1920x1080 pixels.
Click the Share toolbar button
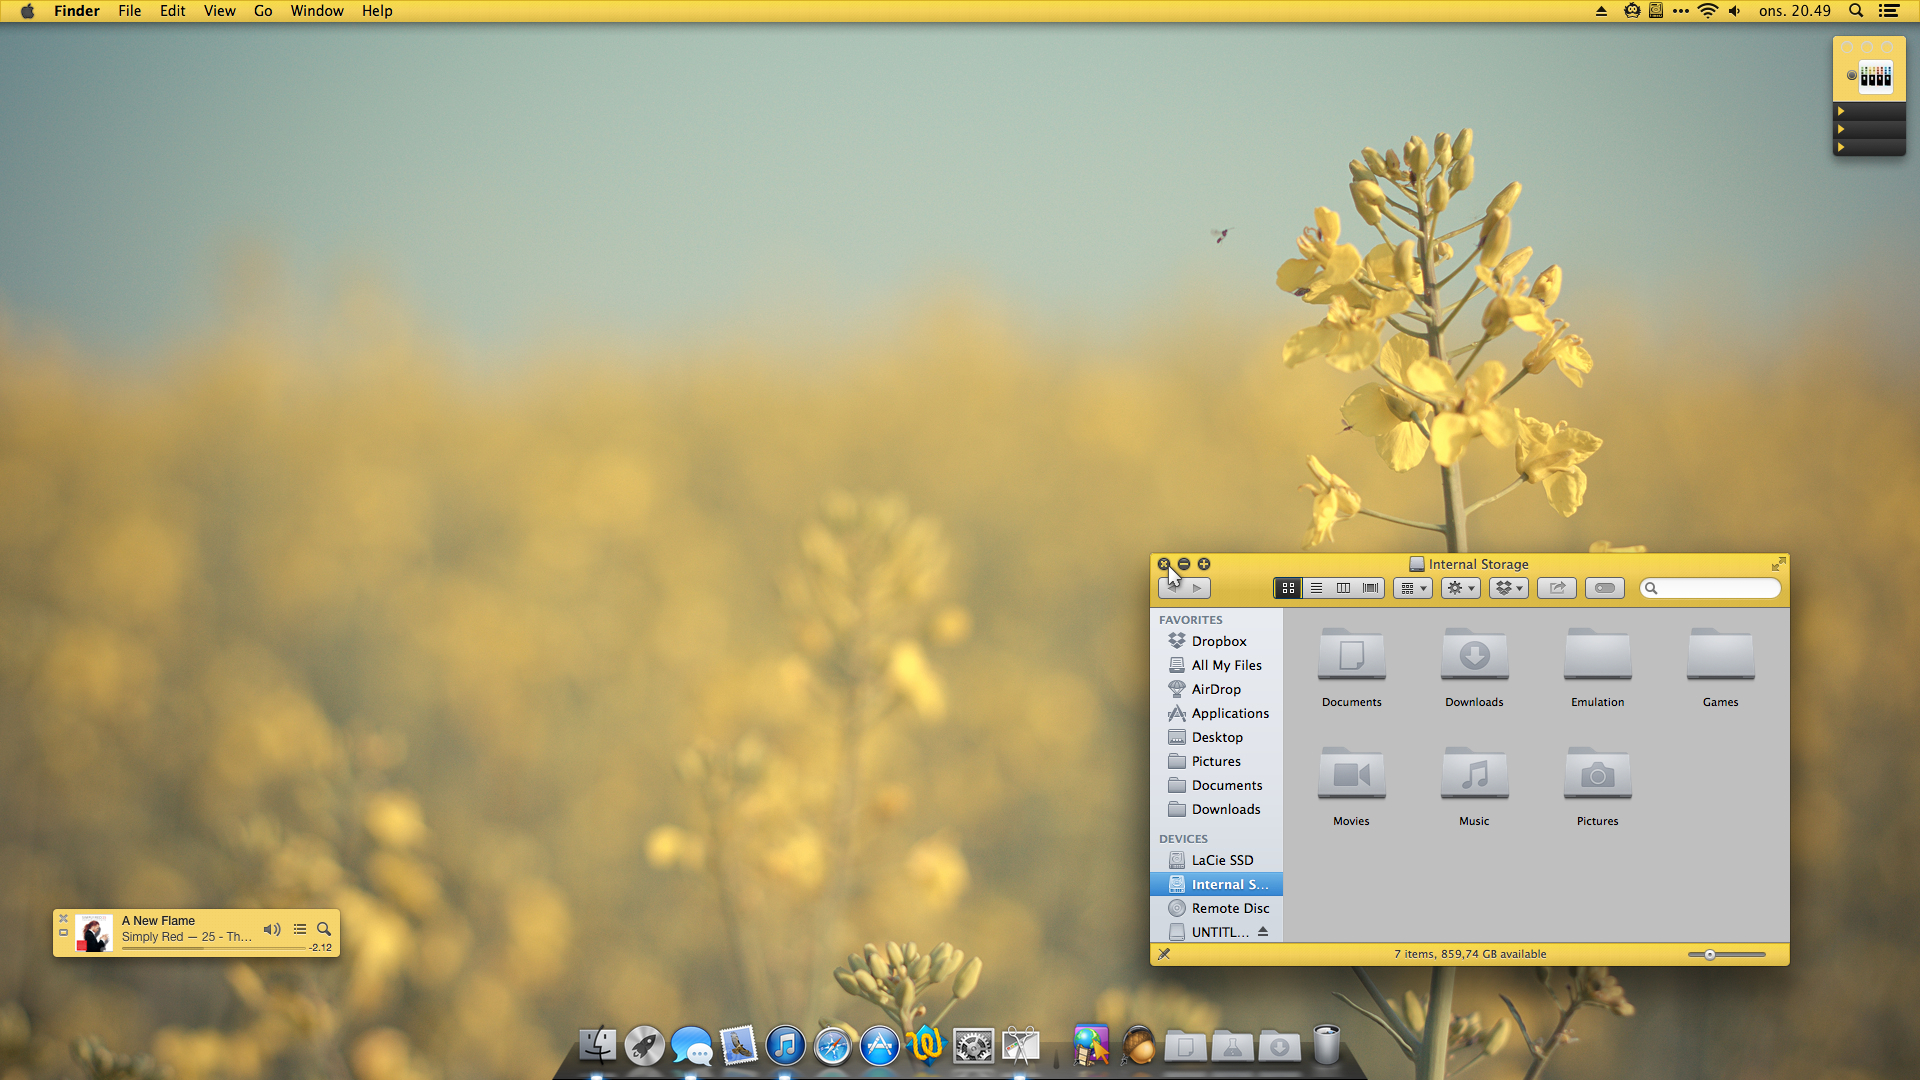tap(1556, 588)
